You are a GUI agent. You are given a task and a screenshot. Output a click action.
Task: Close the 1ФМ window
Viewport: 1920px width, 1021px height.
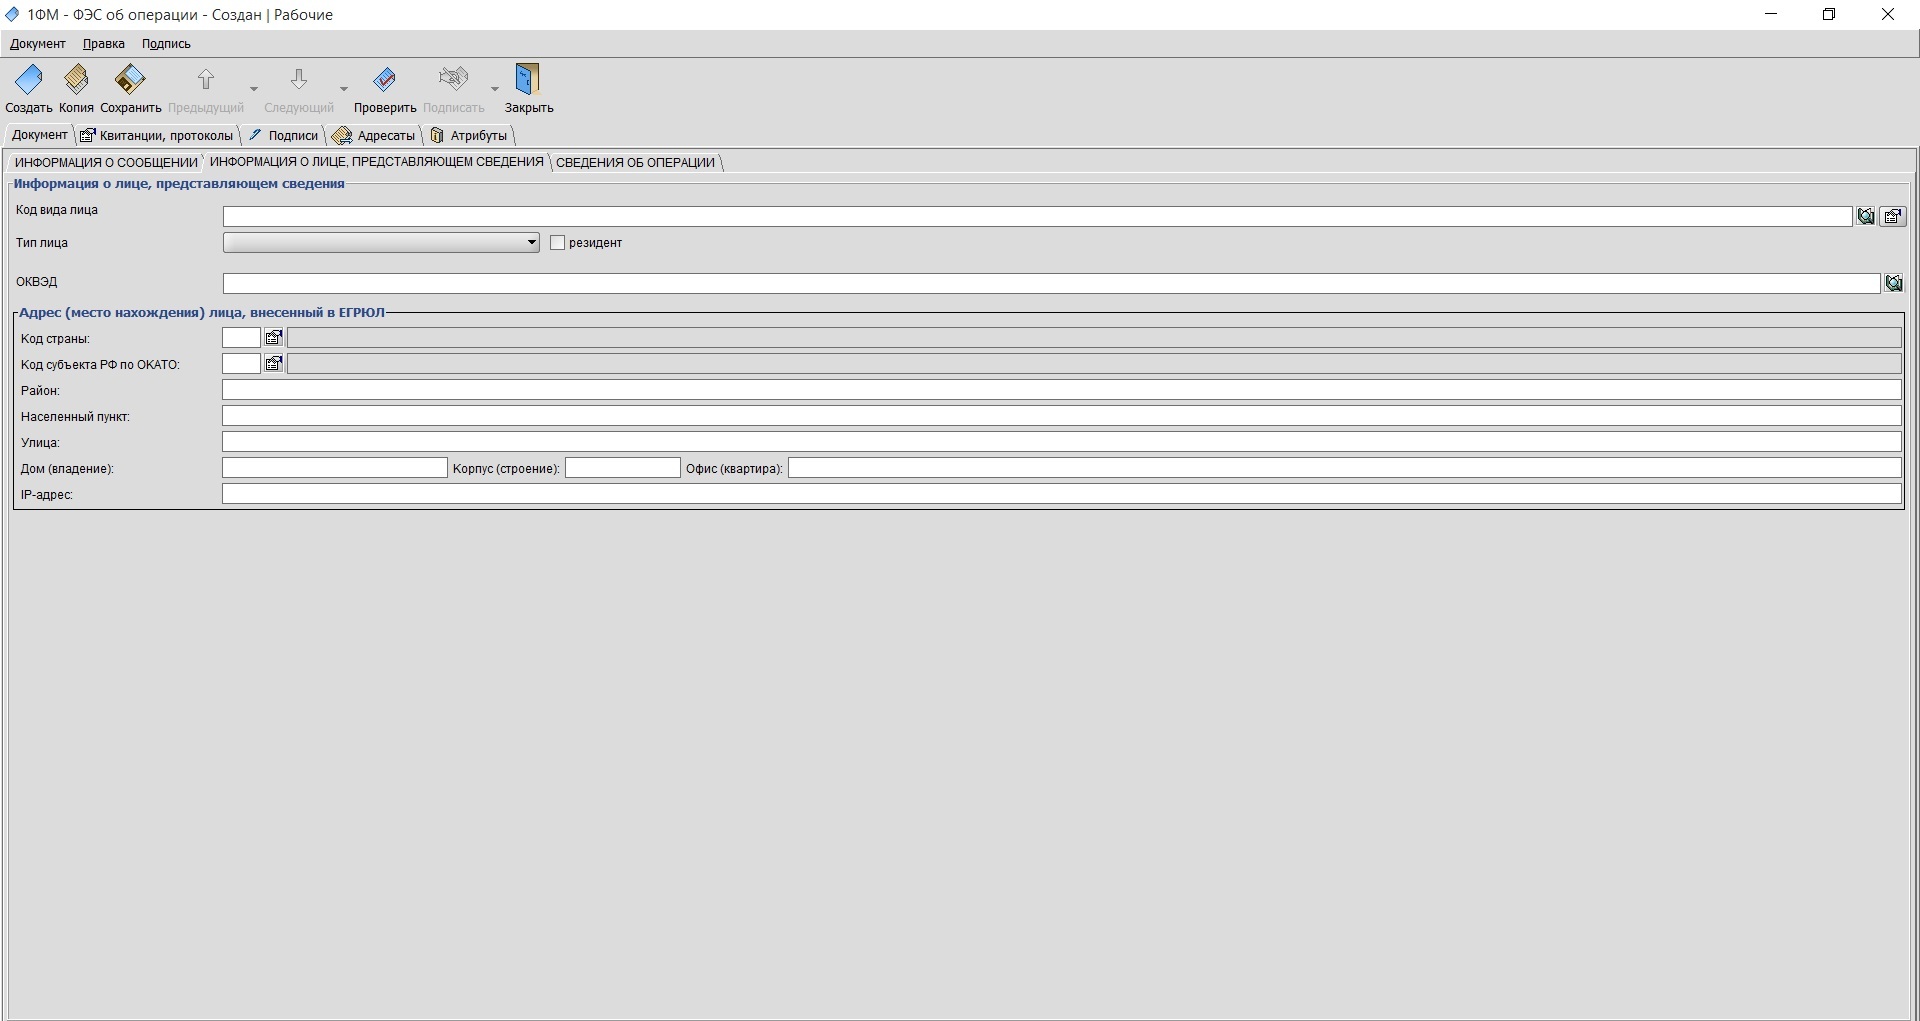click(1888, 14)
